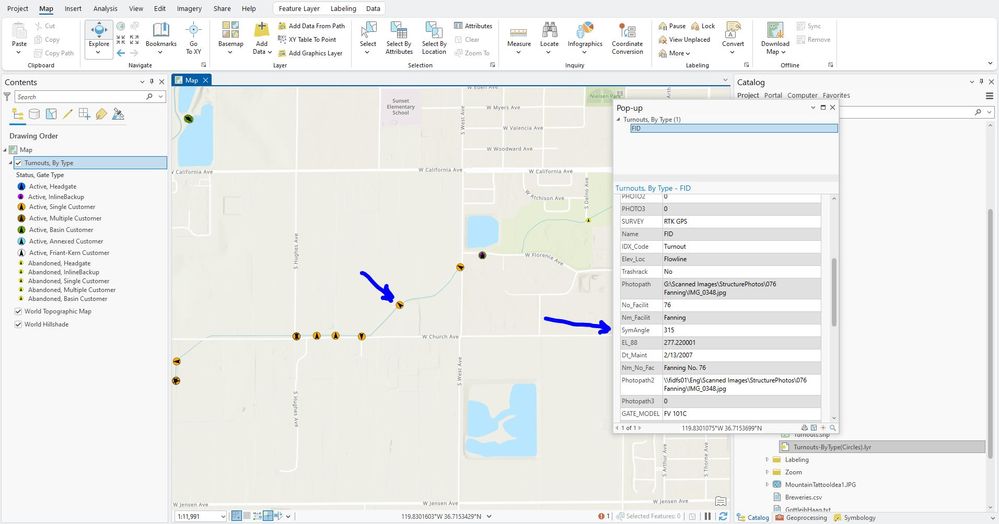This screenshot has height=524, width=999.
Task: Open the Project tab
Action: click(18, 8)
